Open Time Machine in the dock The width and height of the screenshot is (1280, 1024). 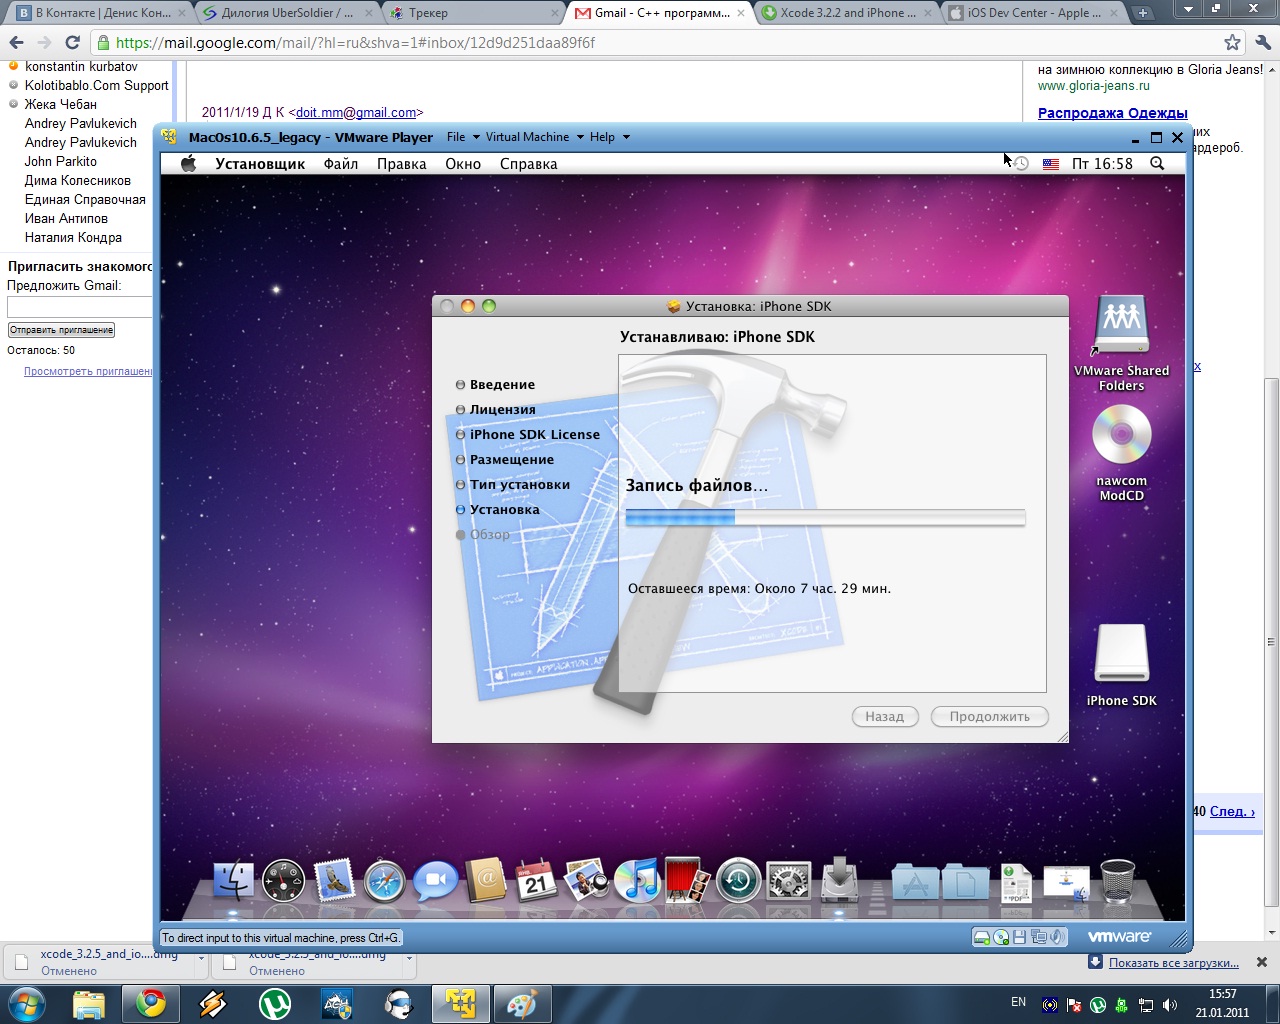tap(738, 881)
